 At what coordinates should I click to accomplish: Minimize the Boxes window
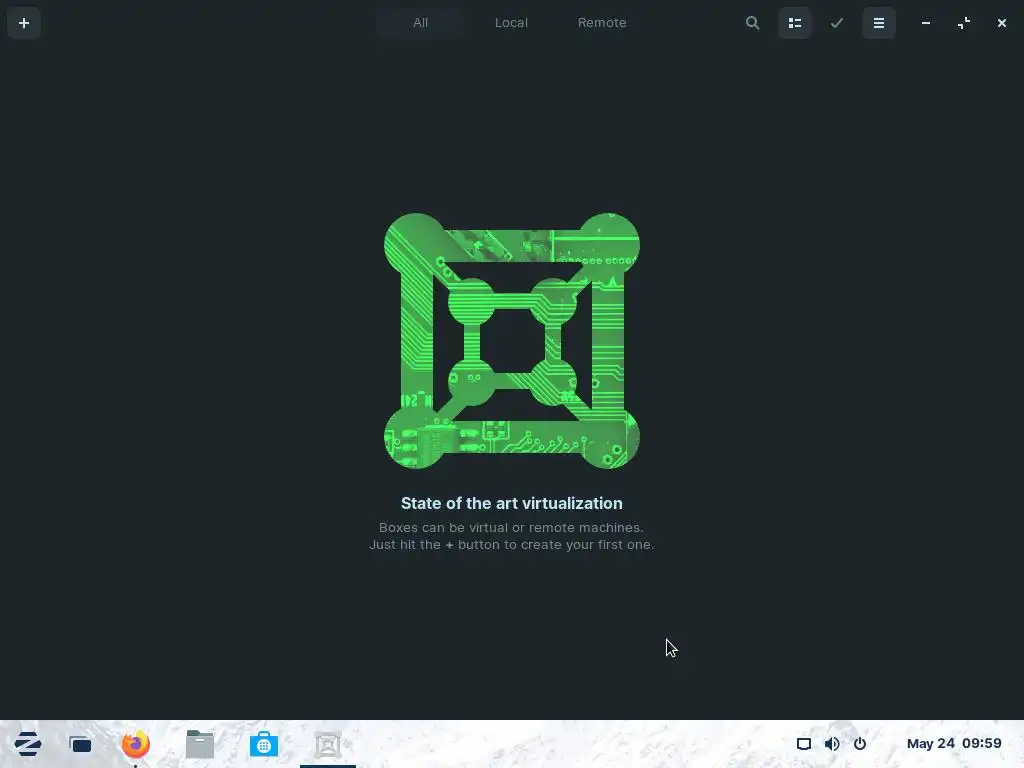(x=925, y=23)
